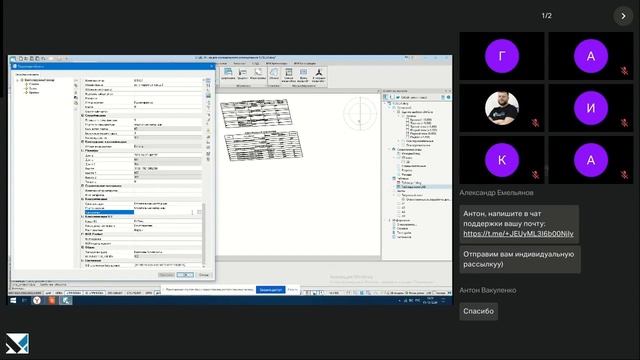Screen dimensions: 640x360
Task: Click the ellipsis button in the highlighted row
Action: click(x=199, y=212)
